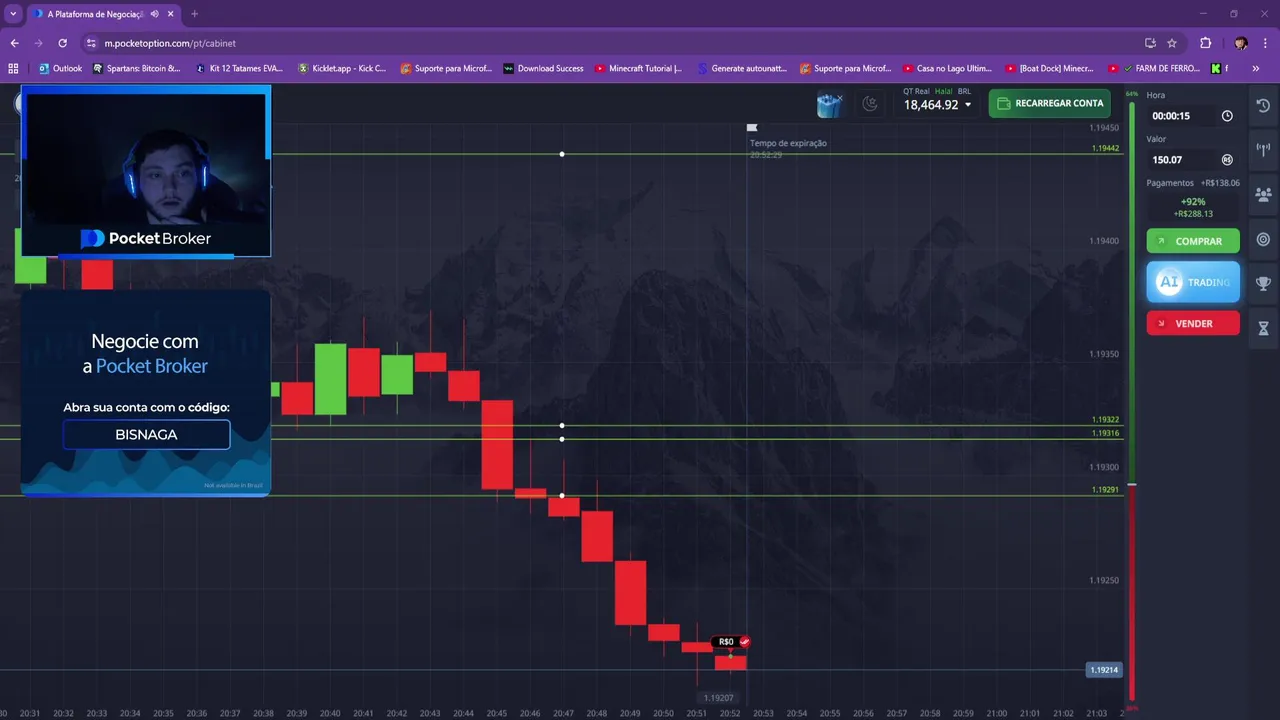
Task: Open the Chrome three-dot menu
Action: click(1266, 43)
